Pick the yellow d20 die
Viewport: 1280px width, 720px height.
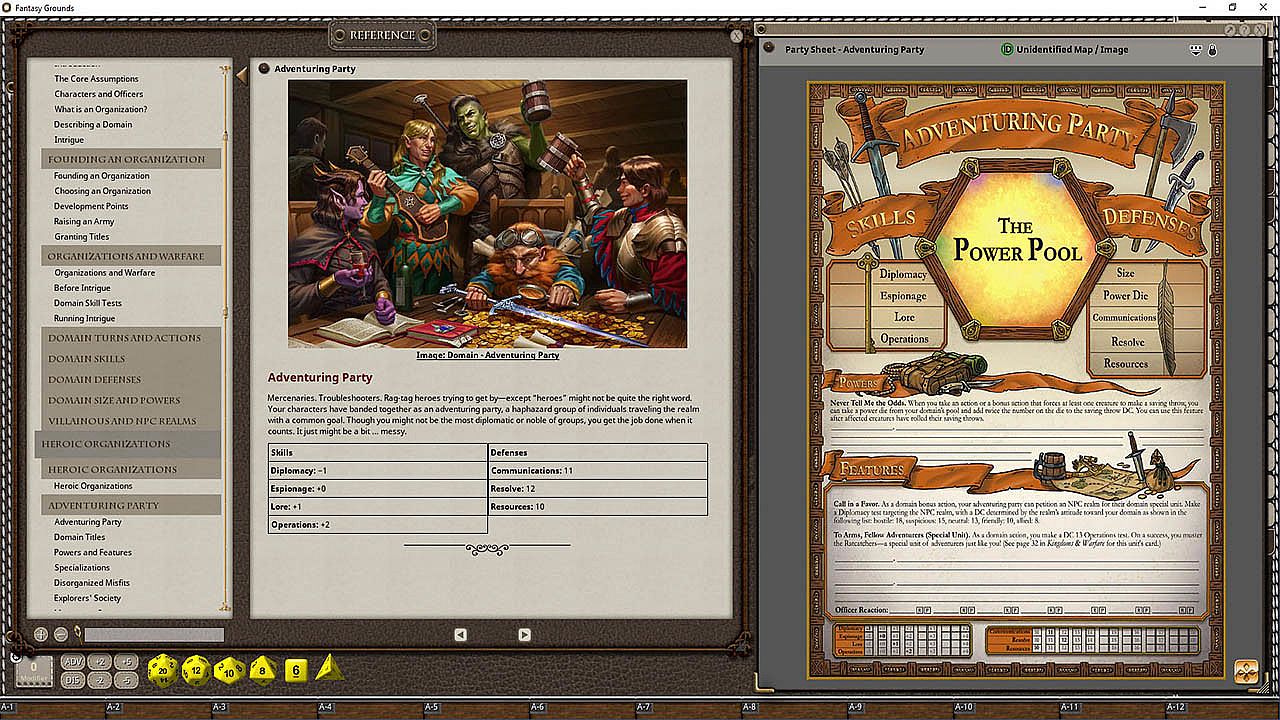point(162,670)
